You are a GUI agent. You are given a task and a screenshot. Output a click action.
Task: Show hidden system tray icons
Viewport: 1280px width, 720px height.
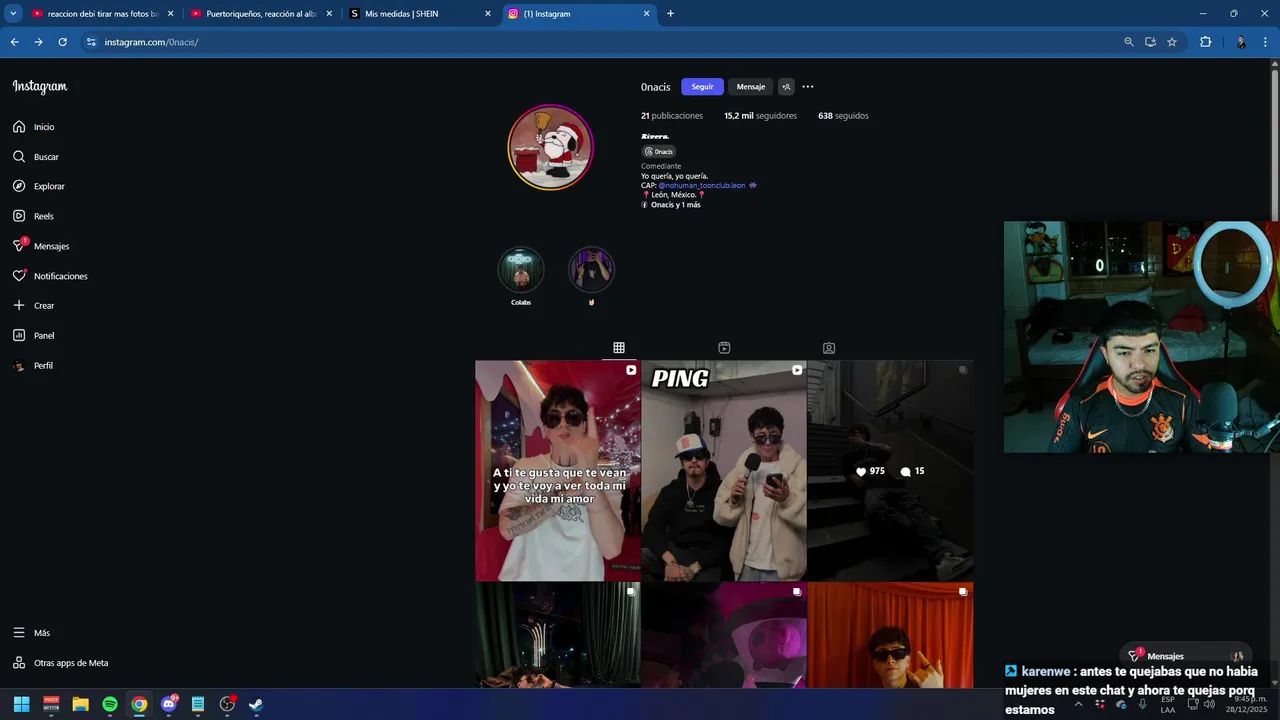(x=1078, y=704)
